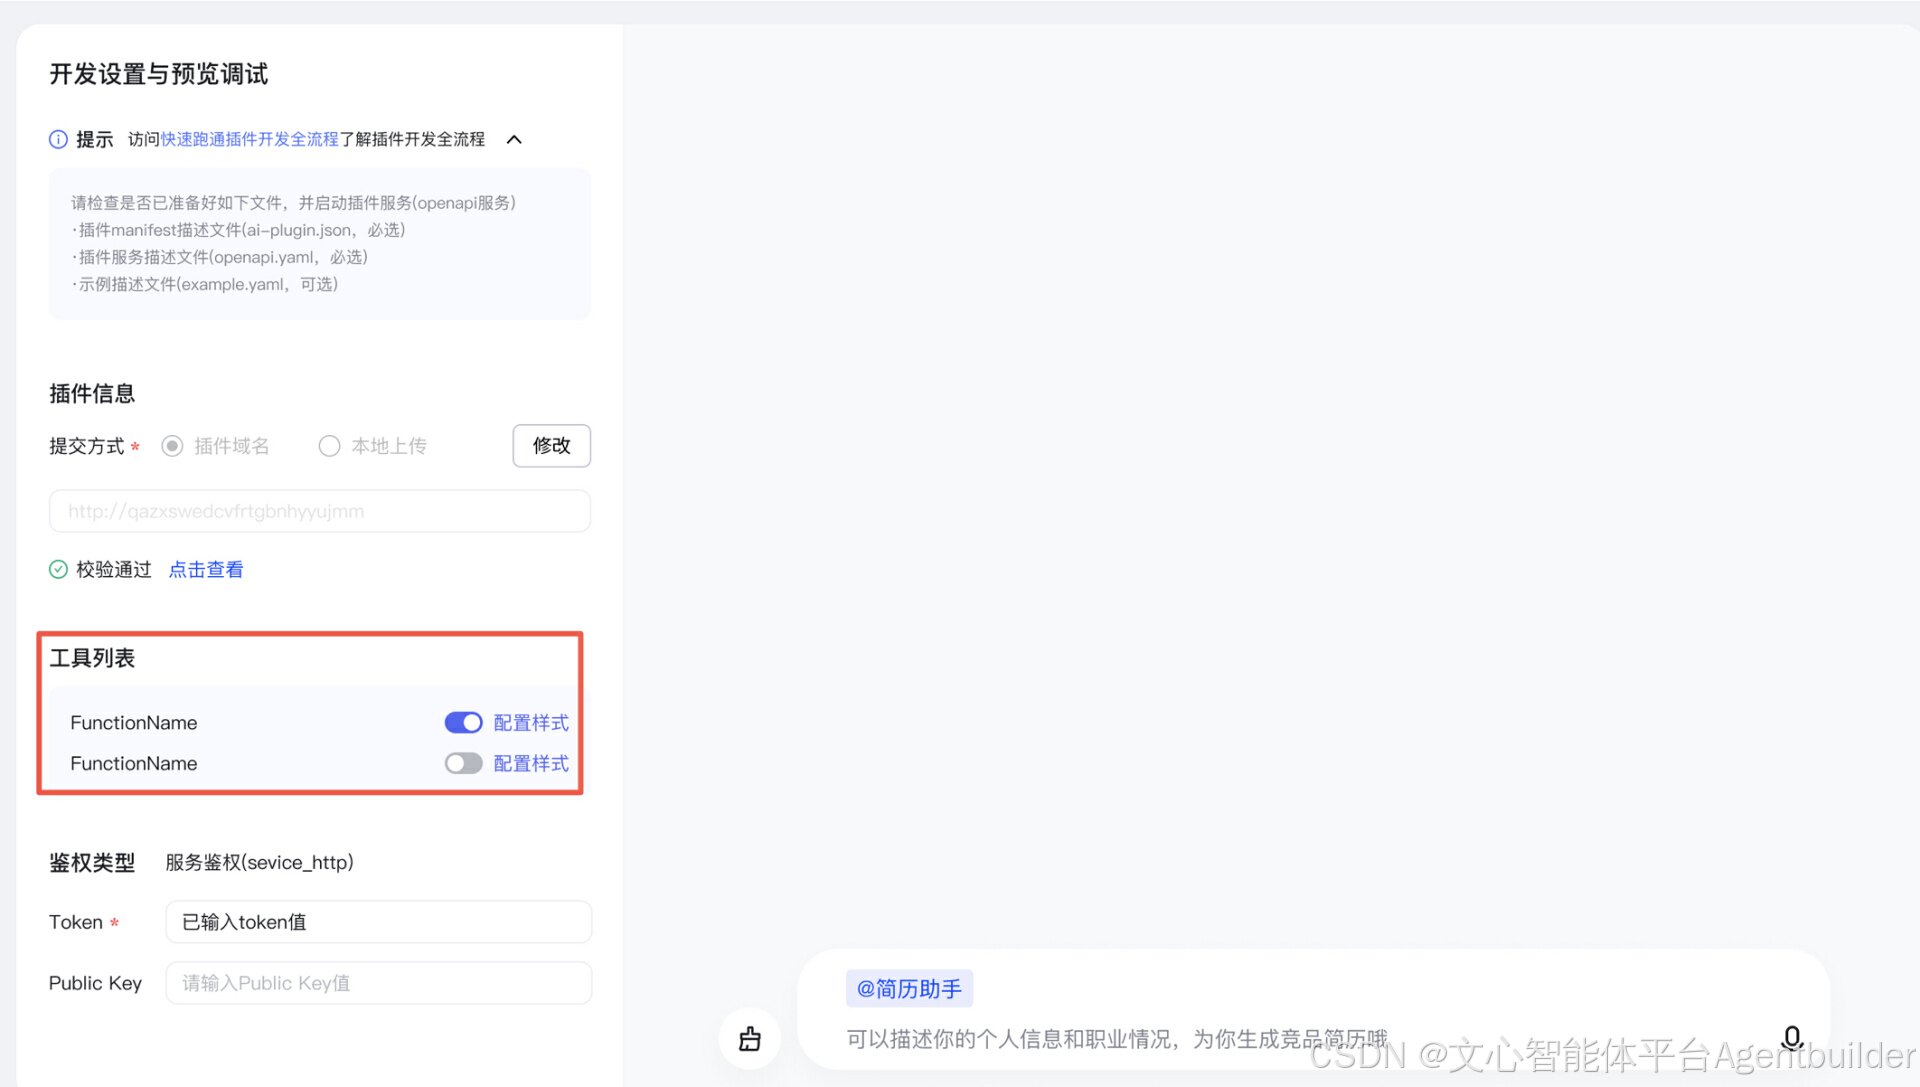Click the green validation passed checkmark icon

pos(58,569)
